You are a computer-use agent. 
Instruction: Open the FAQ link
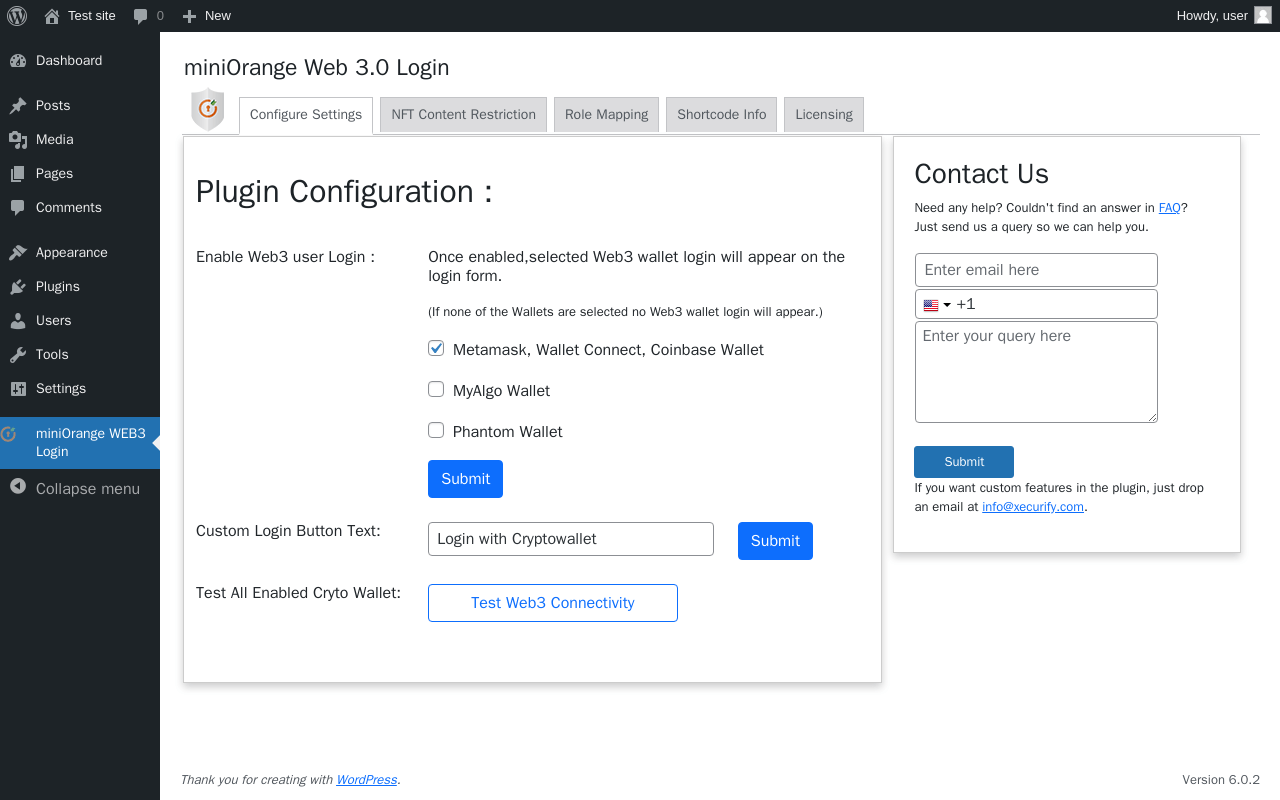point(1170,208)
